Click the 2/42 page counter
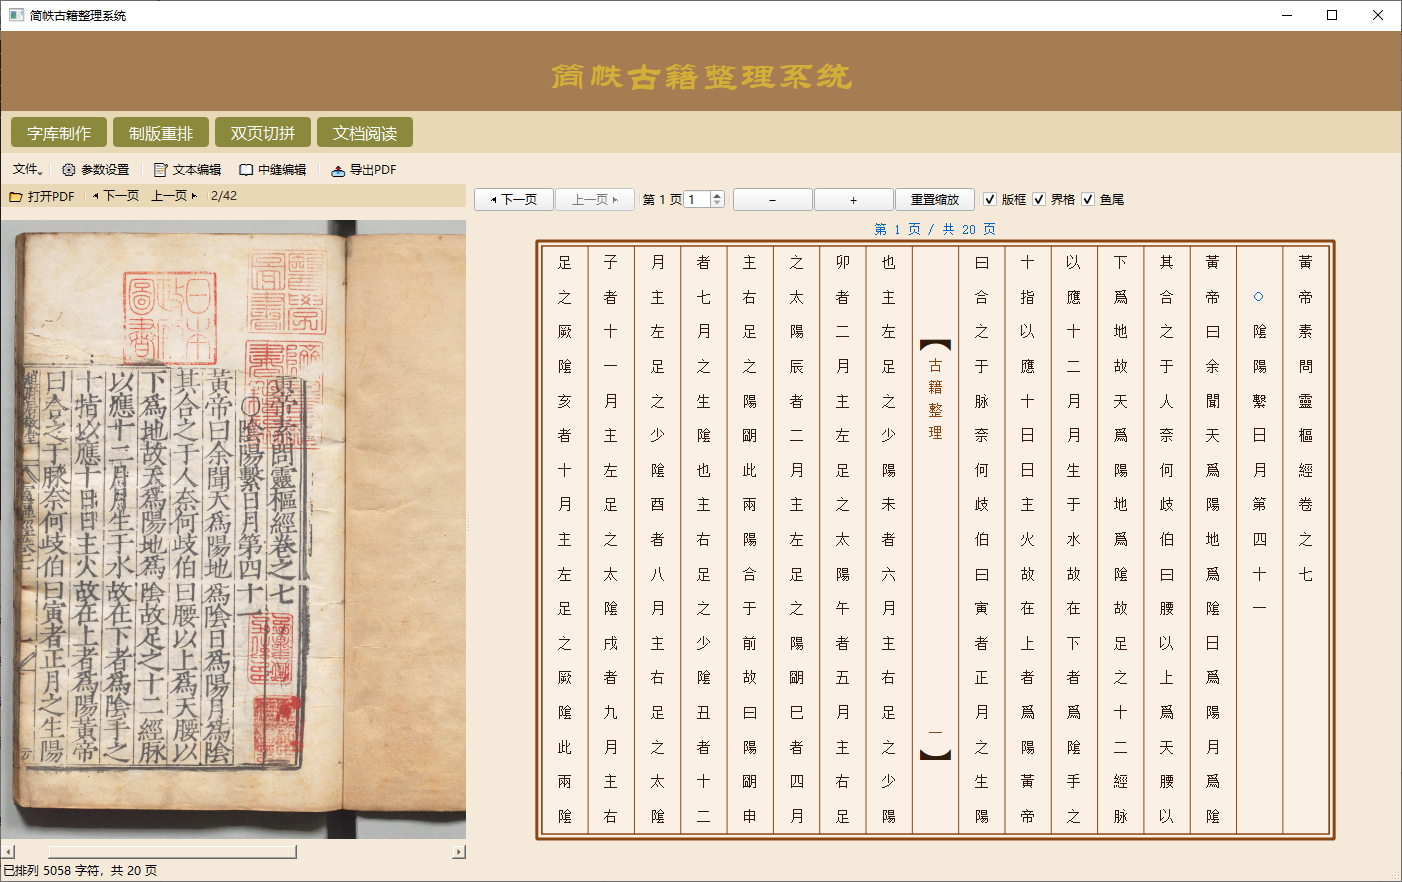 click(x=224, y=196)
